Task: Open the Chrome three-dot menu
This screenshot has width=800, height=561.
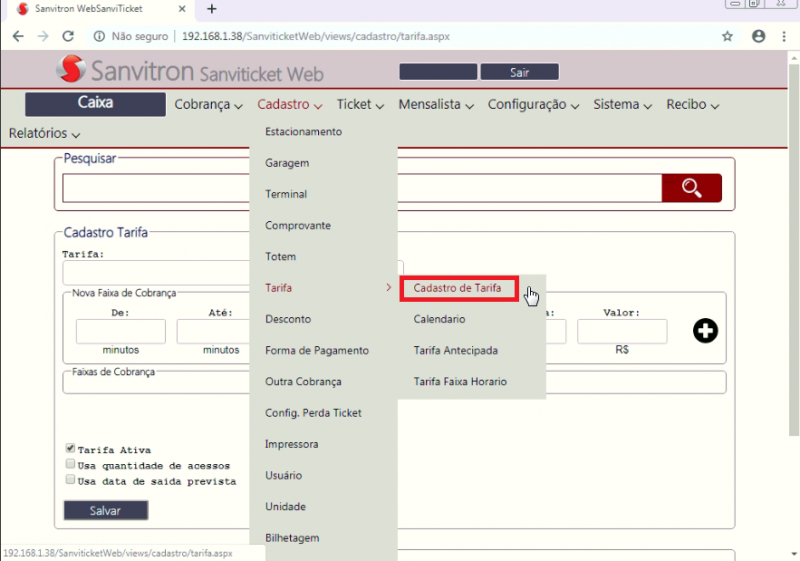Action: coord(784,36)
